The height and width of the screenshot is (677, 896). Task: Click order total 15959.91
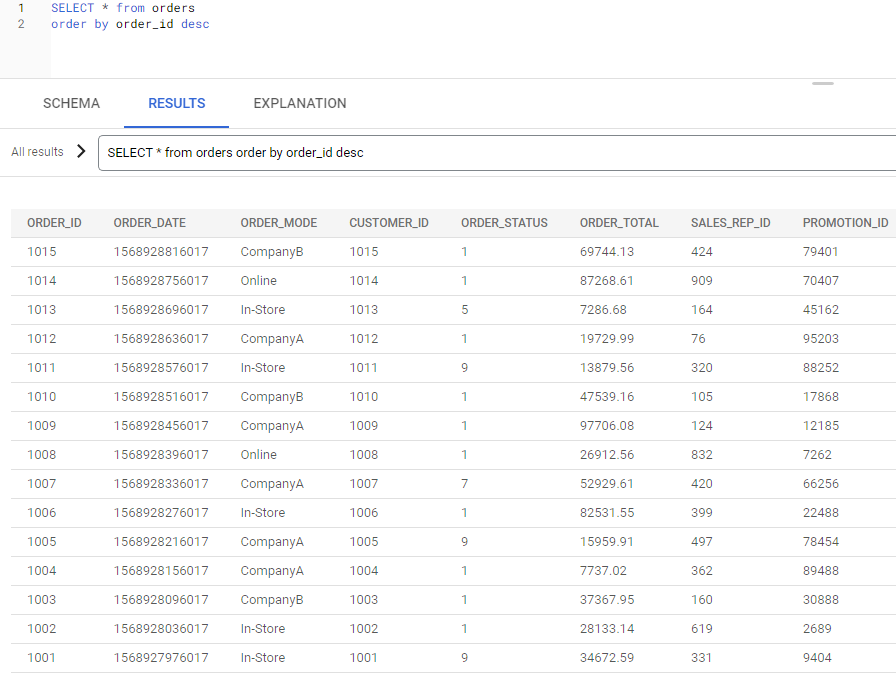pos(607,542)
